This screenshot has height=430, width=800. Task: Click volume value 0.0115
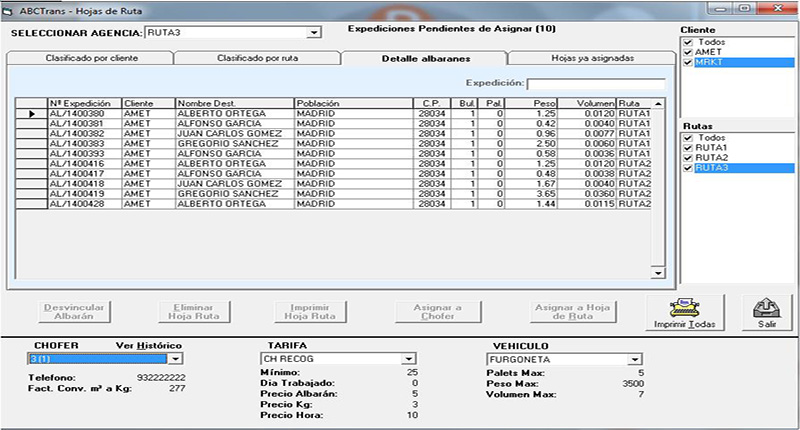[599, 204]
